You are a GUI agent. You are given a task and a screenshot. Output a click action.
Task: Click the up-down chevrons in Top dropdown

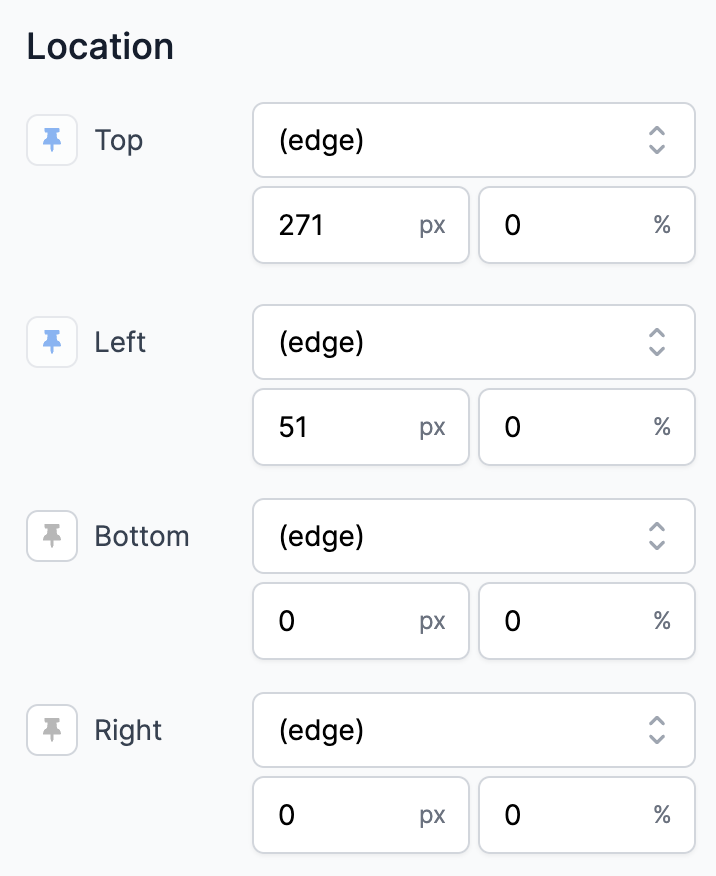coord(657,140)
